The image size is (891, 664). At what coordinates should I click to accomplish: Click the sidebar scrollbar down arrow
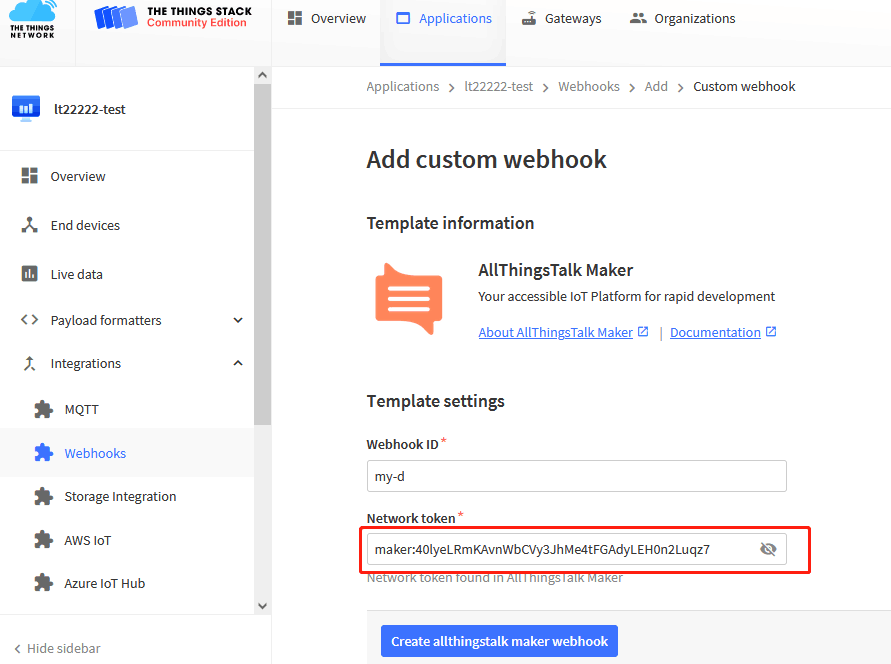[262, 605]
